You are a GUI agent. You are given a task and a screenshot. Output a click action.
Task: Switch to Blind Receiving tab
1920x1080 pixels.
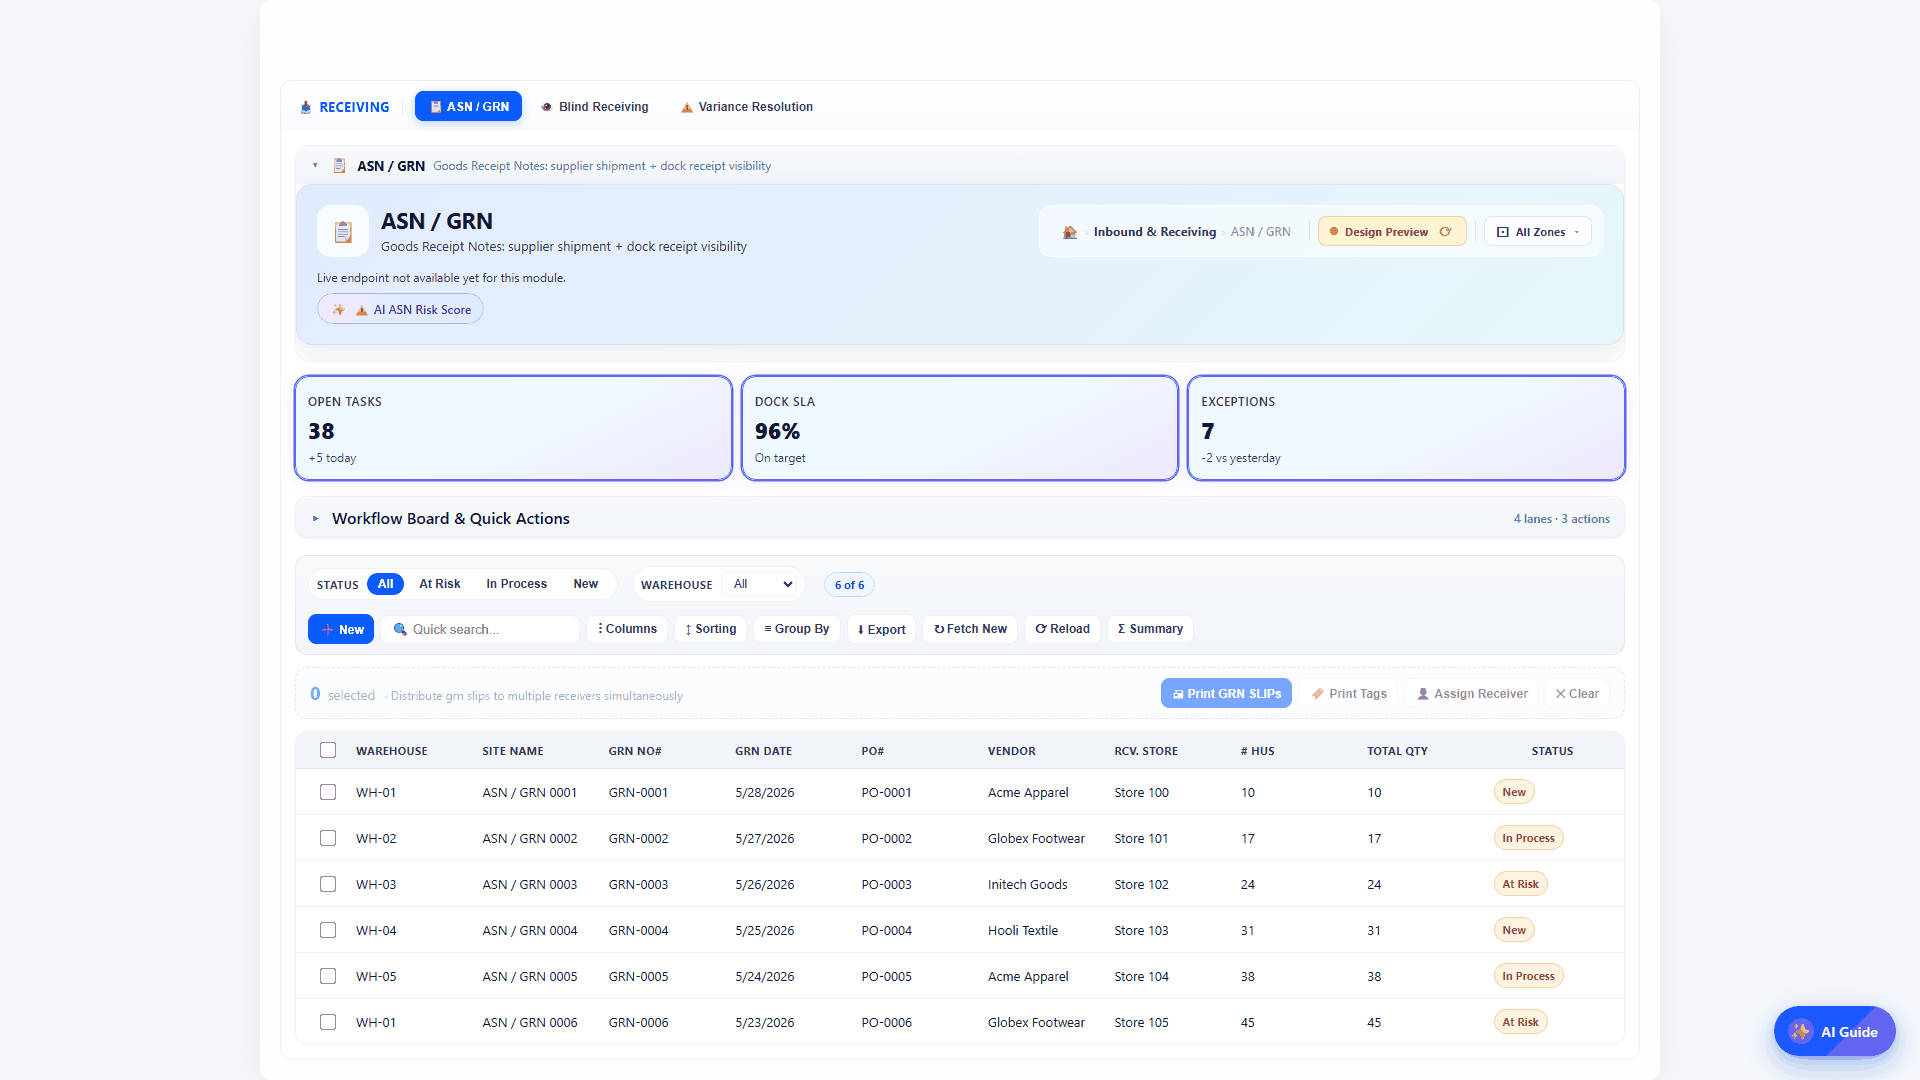pos(595,107)
